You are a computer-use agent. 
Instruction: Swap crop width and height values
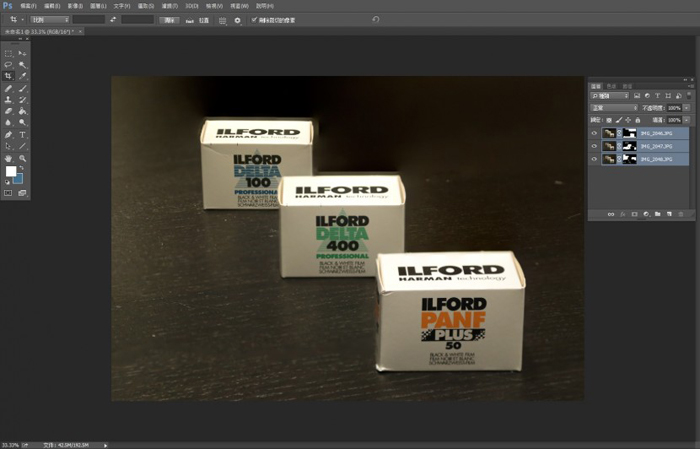113,20
